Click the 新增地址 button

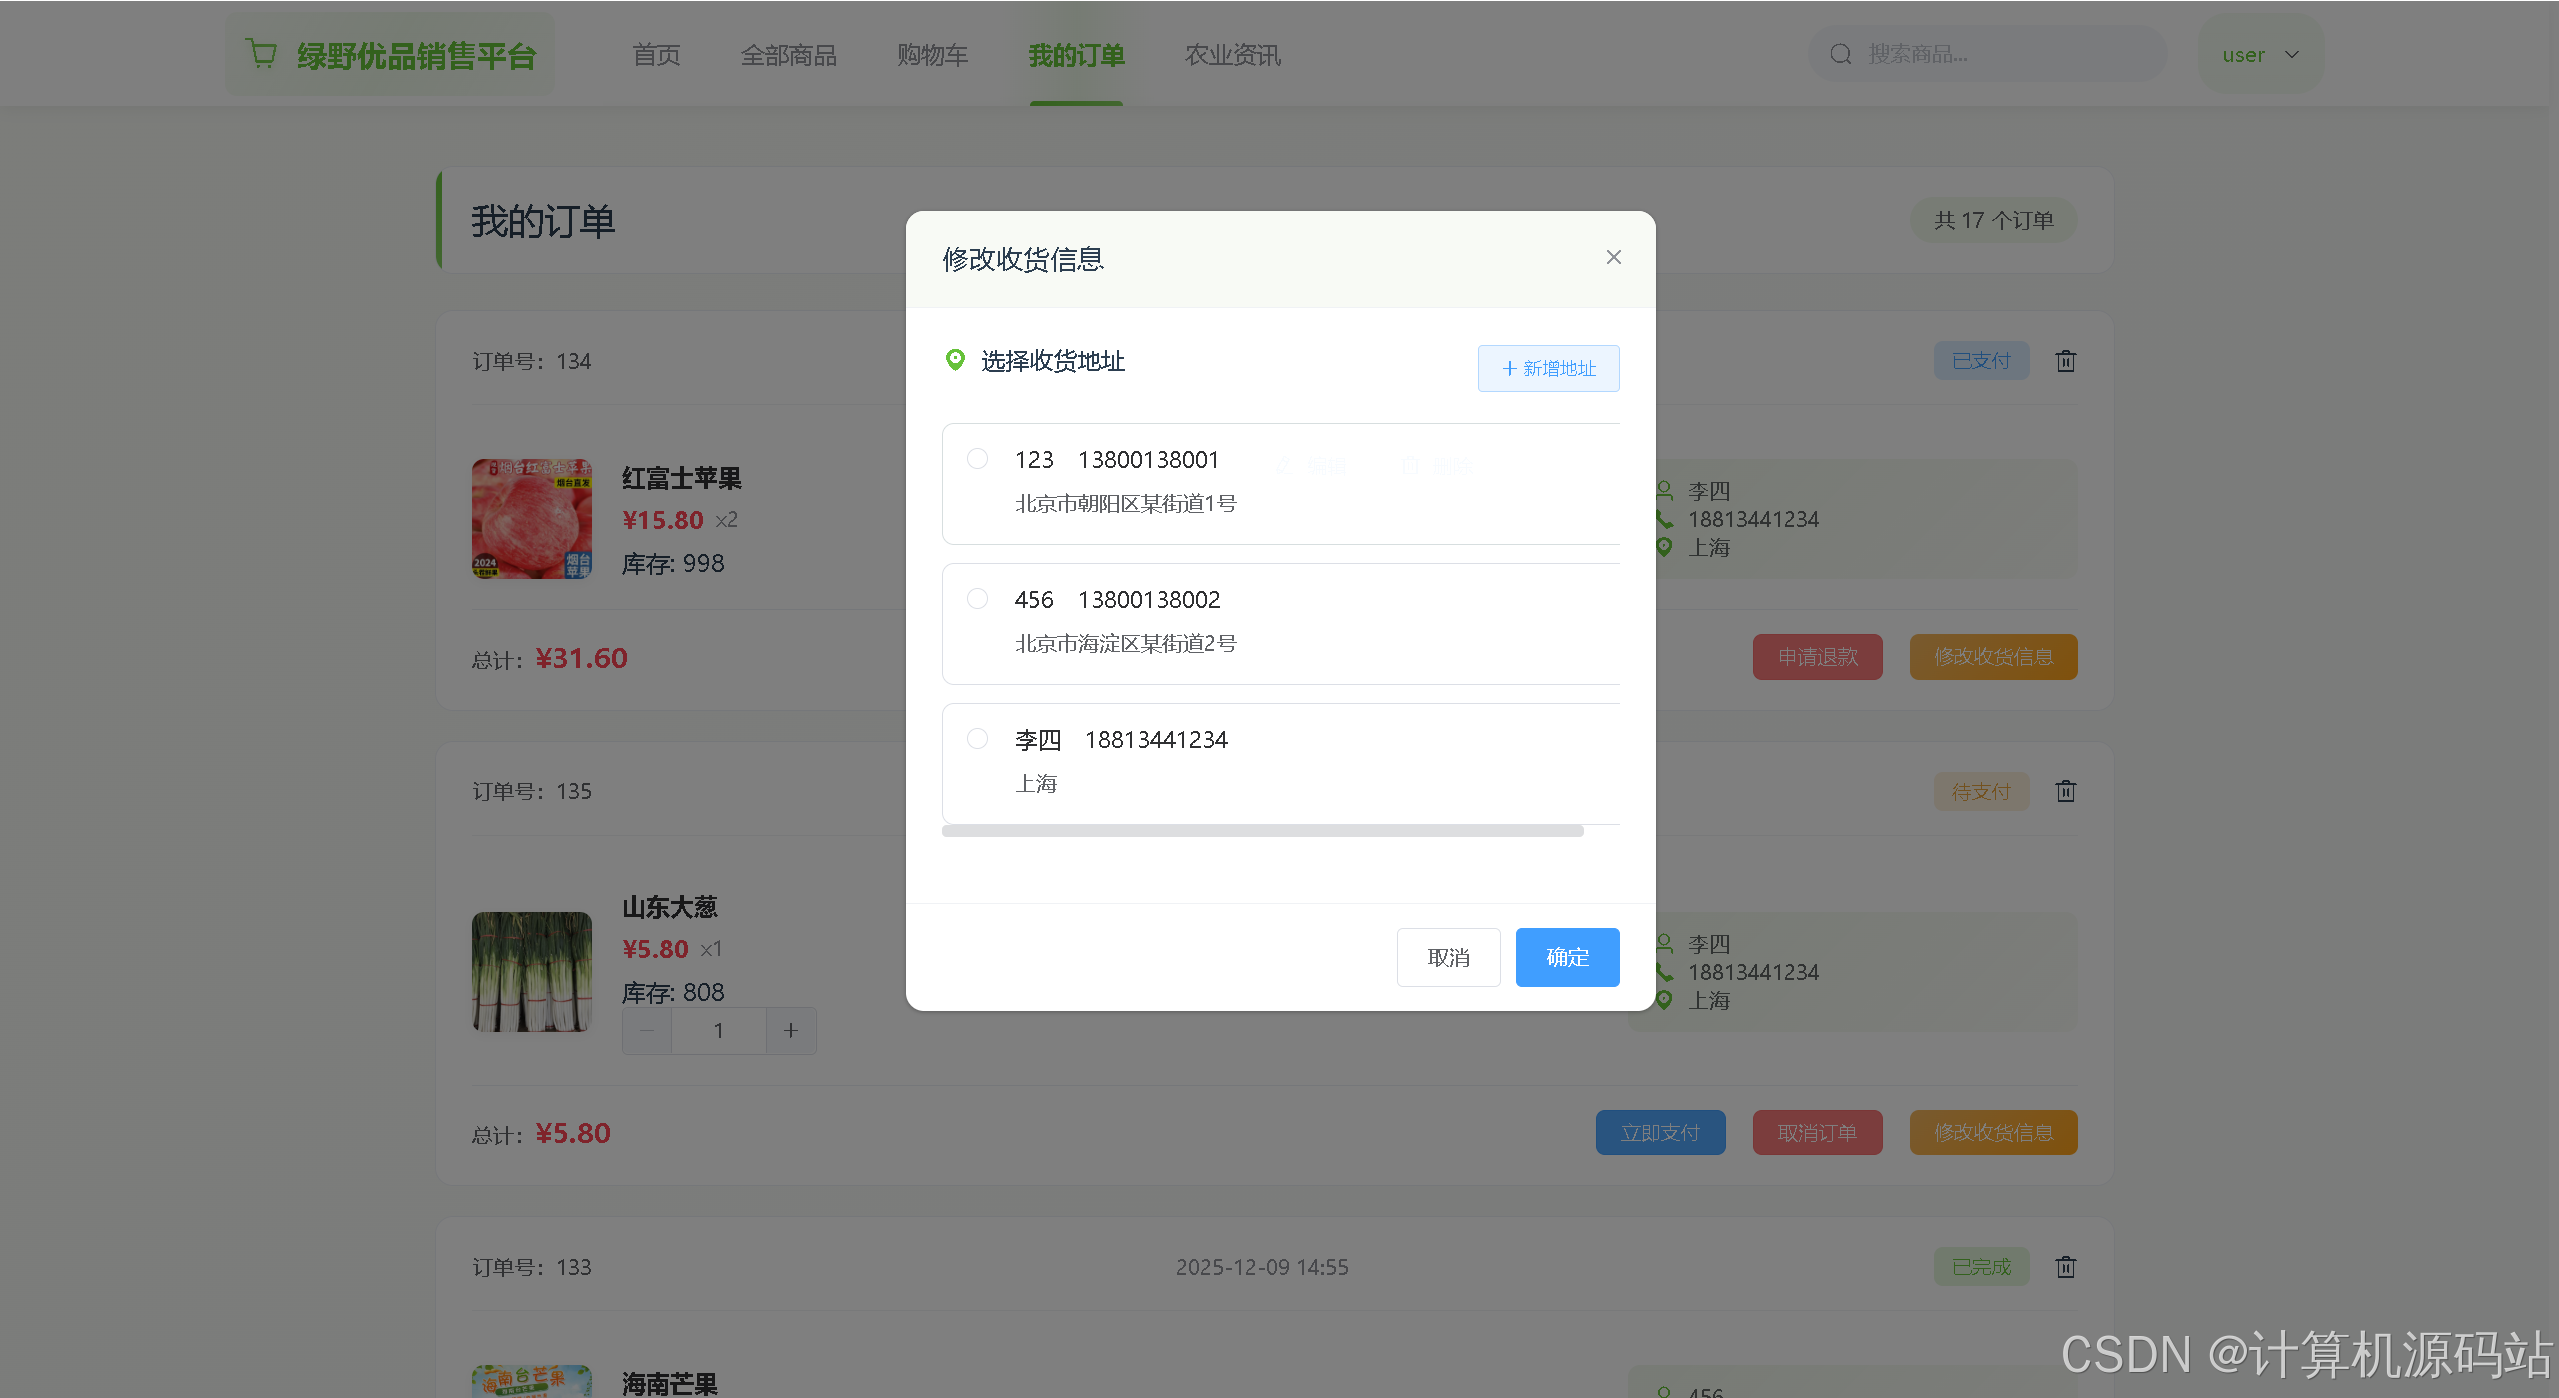tap(1548, 368)
